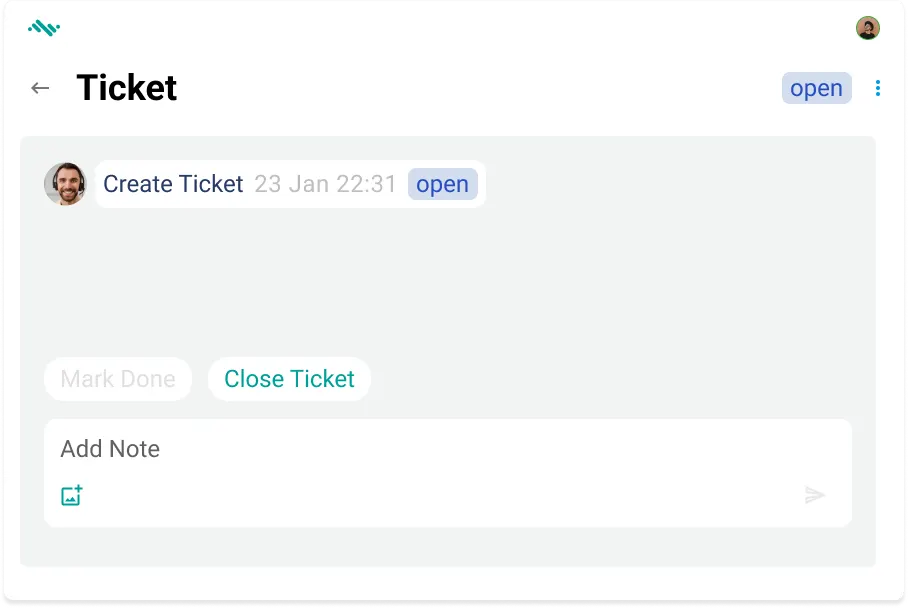Open your account avatar in the top bar

tap(868, 28)
